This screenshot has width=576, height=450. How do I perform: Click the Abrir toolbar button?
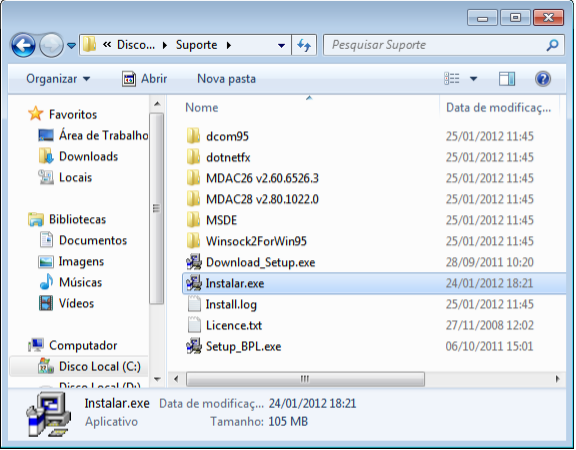coord(144,79)
